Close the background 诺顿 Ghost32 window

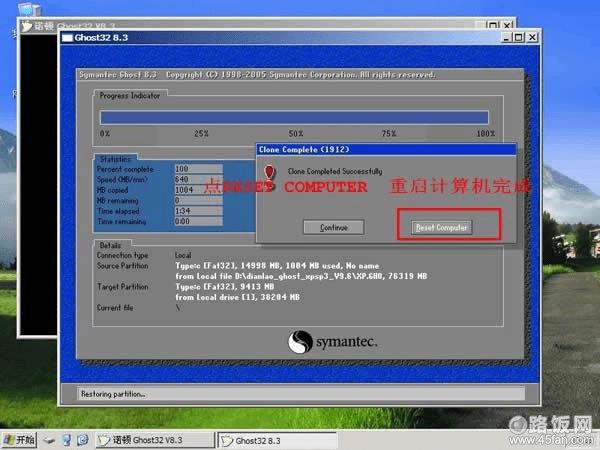point(507,25)
